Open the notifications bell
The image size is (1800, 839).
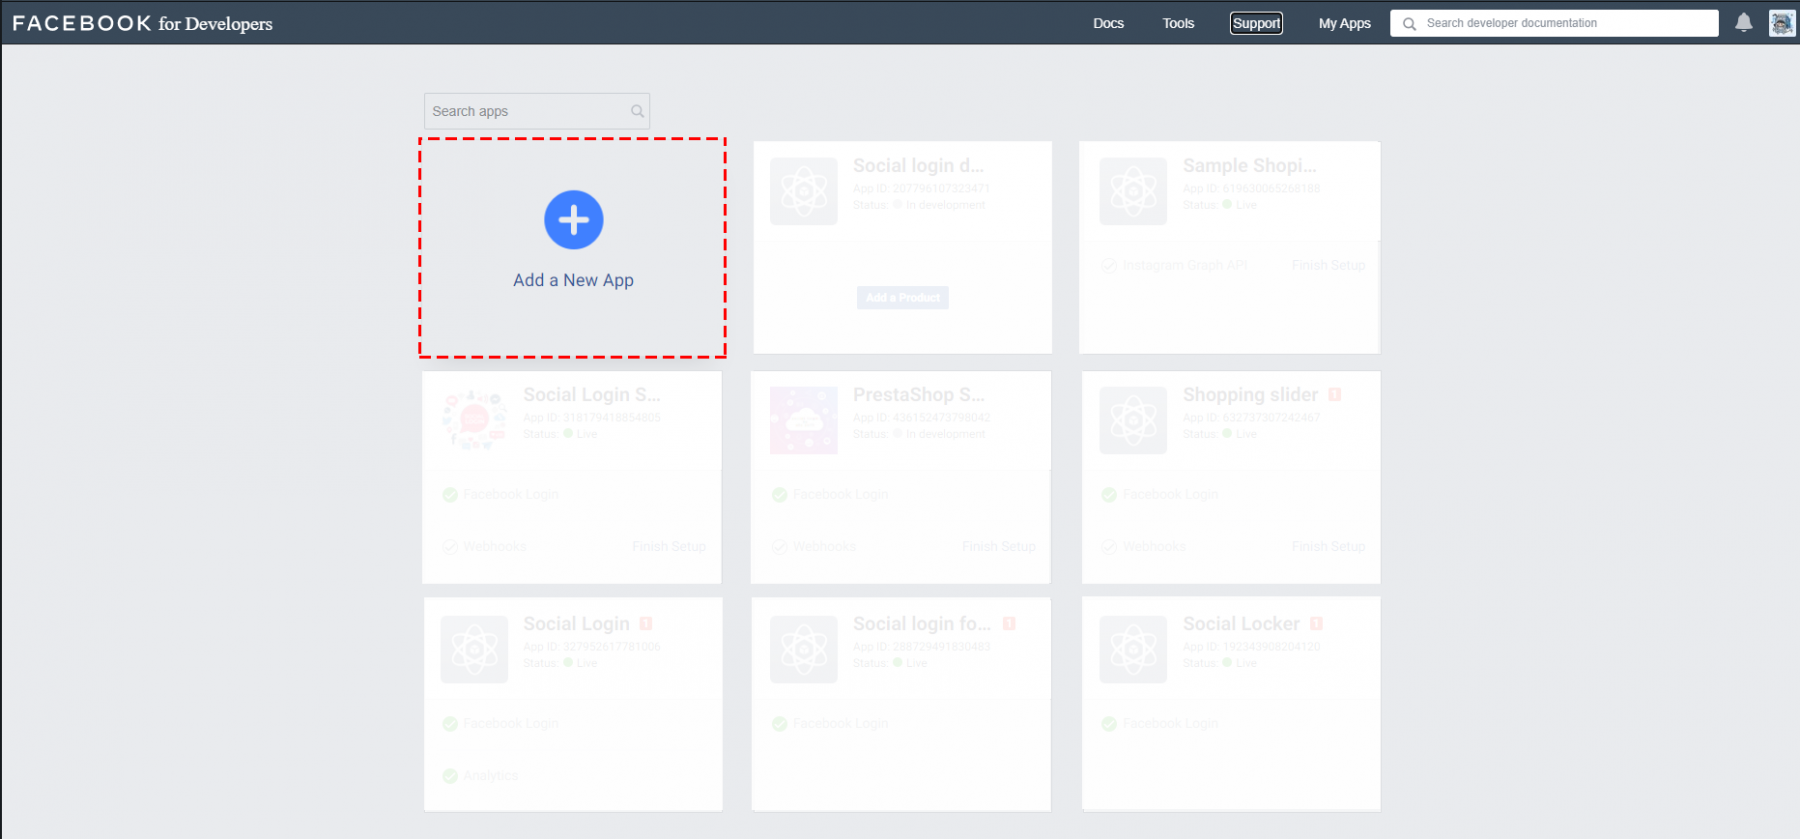(1743, 23)
